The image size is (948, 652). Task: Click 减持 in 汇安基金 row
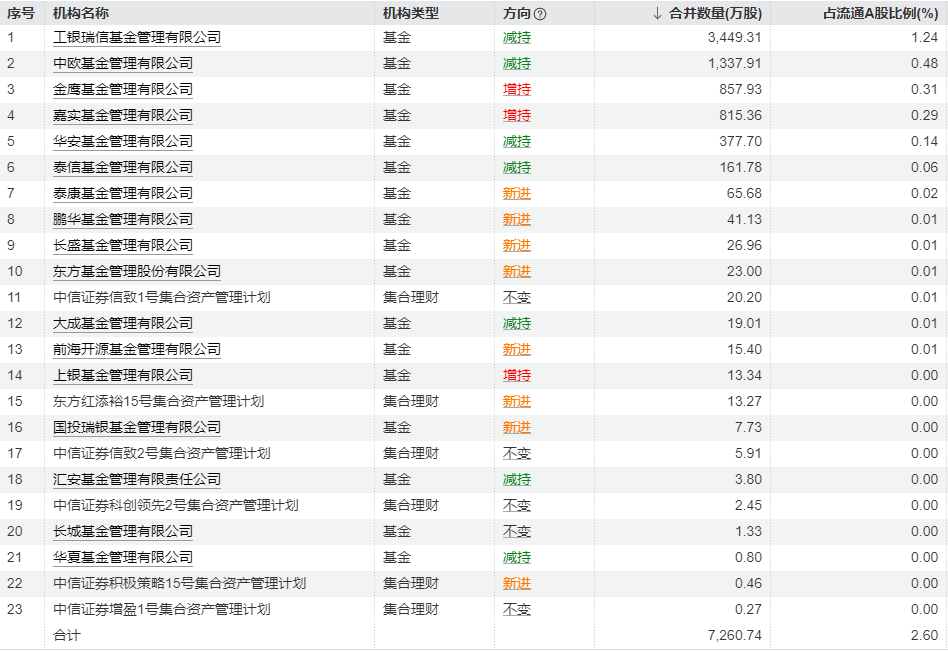click(517, 480)
